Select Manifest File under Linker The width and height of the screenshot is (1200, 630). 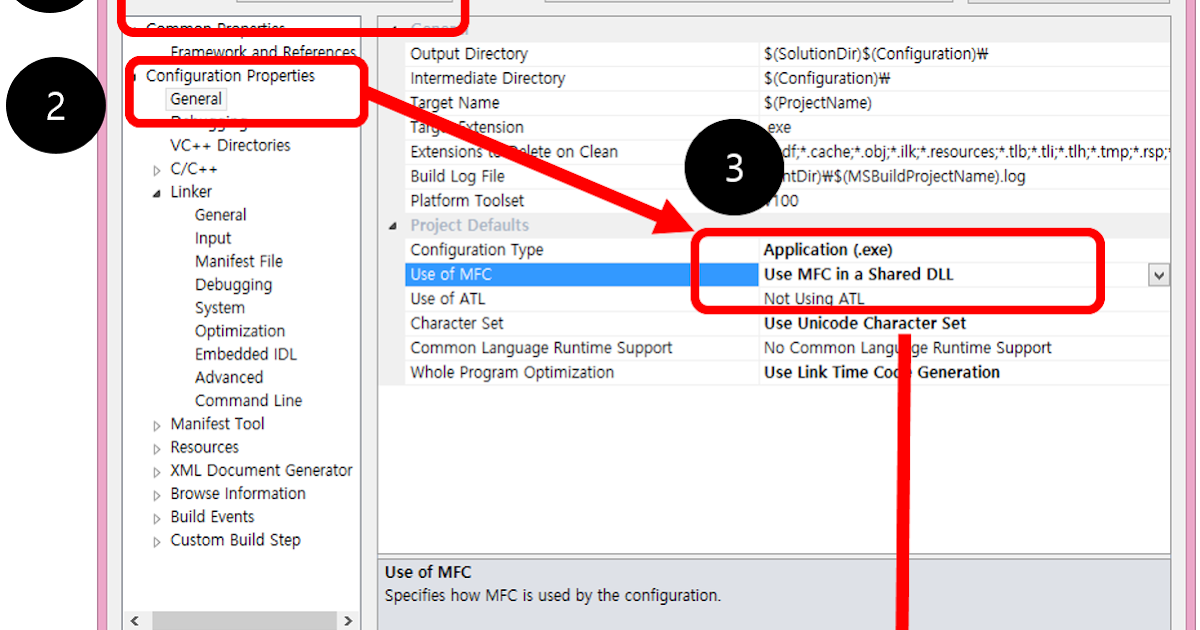(x=239, y=261)
